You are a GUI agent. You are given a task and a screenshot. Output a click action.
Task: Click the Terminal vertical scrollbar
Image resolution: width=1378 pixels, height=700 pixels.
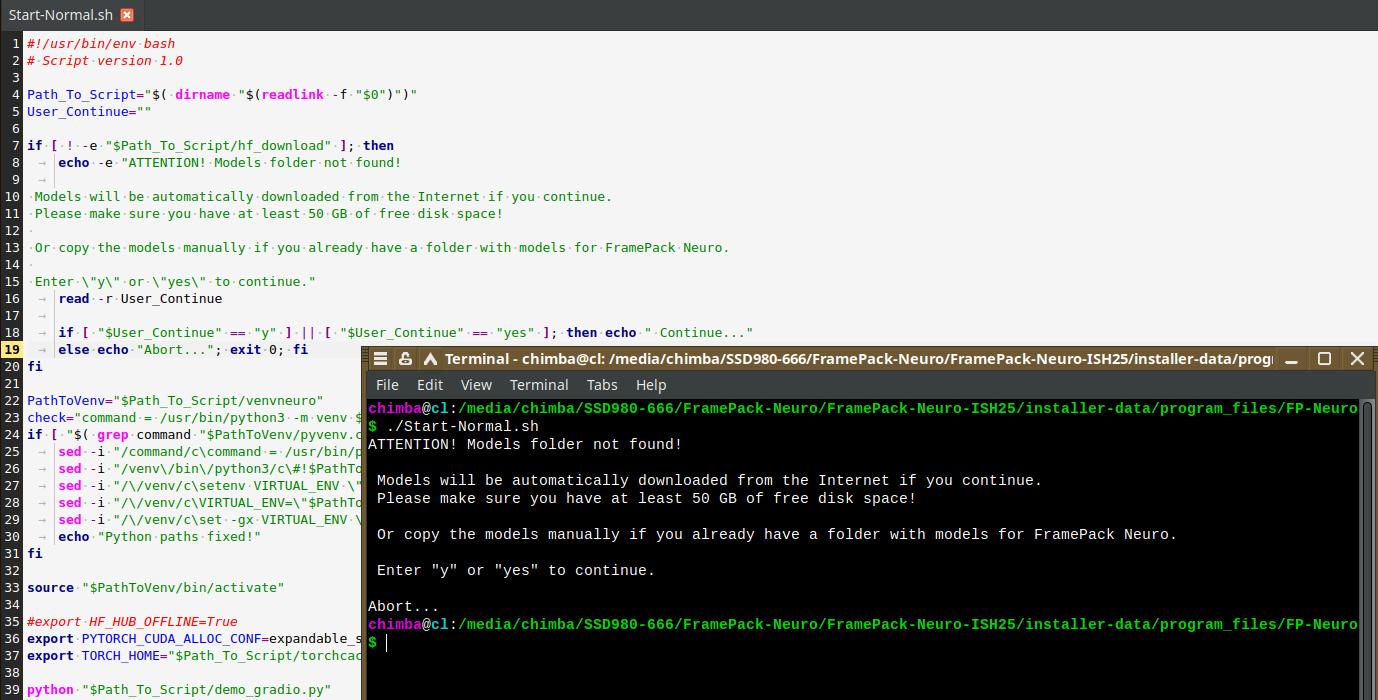pos(1369,550)
